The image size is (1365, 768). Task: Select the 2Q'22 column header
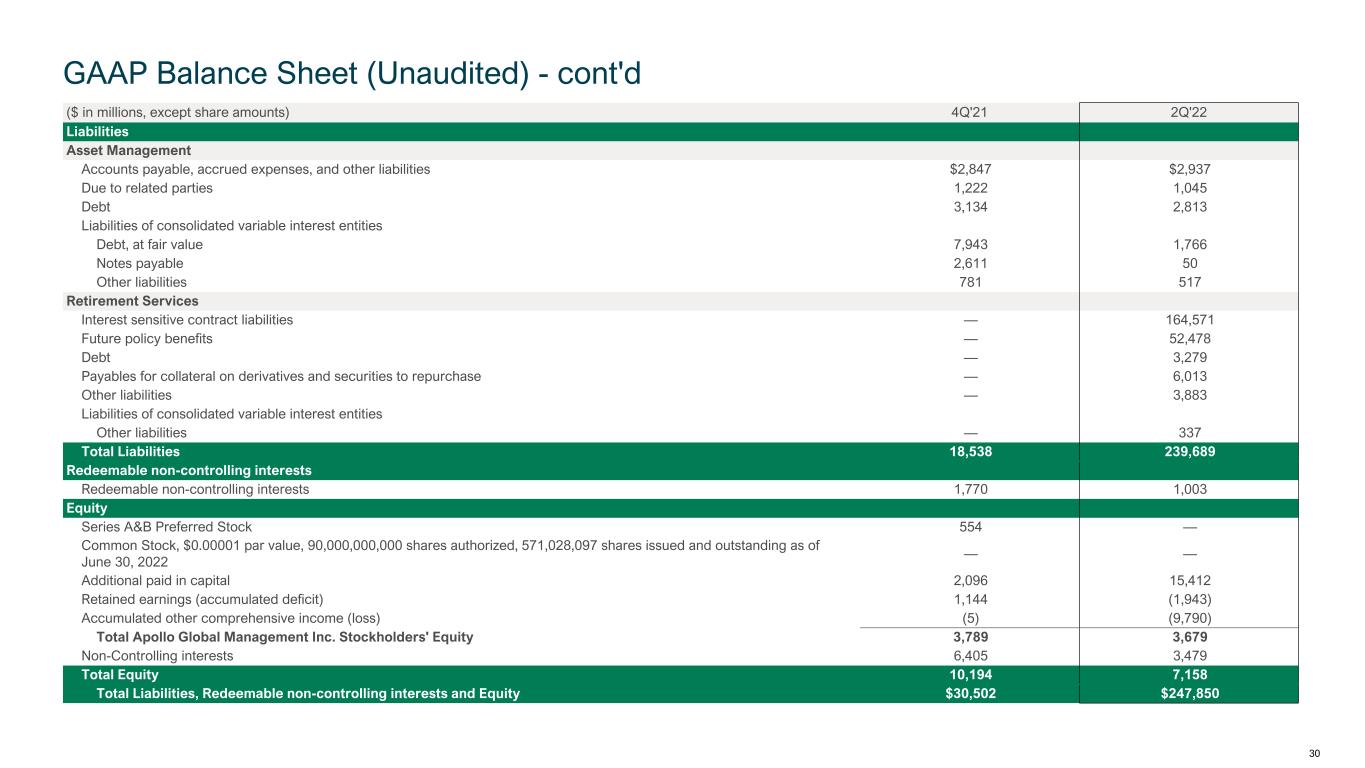click(x=1188, y=112)
